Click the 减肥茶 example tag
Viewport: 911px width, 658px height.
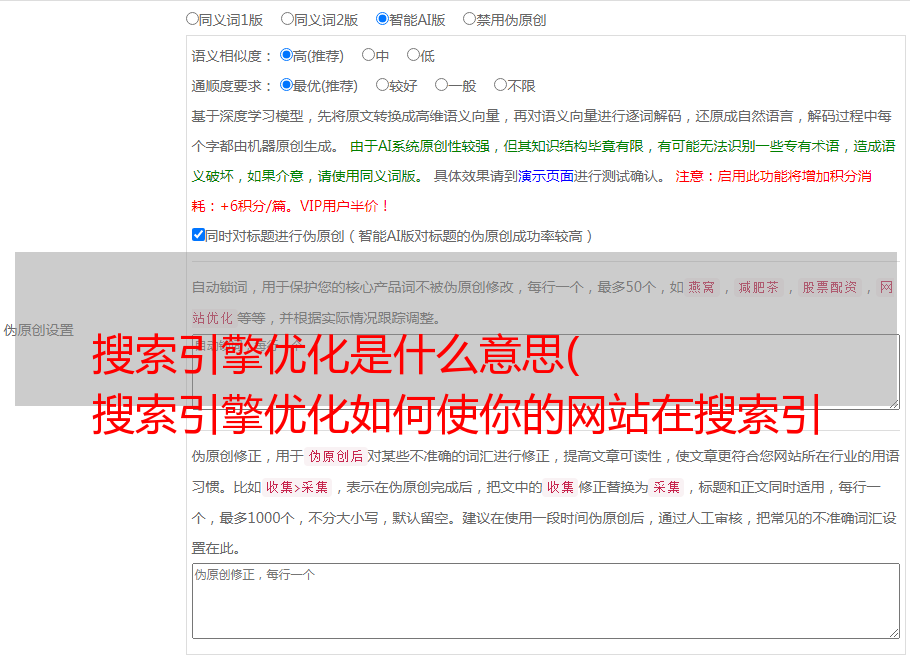click(x=758, y=287)
